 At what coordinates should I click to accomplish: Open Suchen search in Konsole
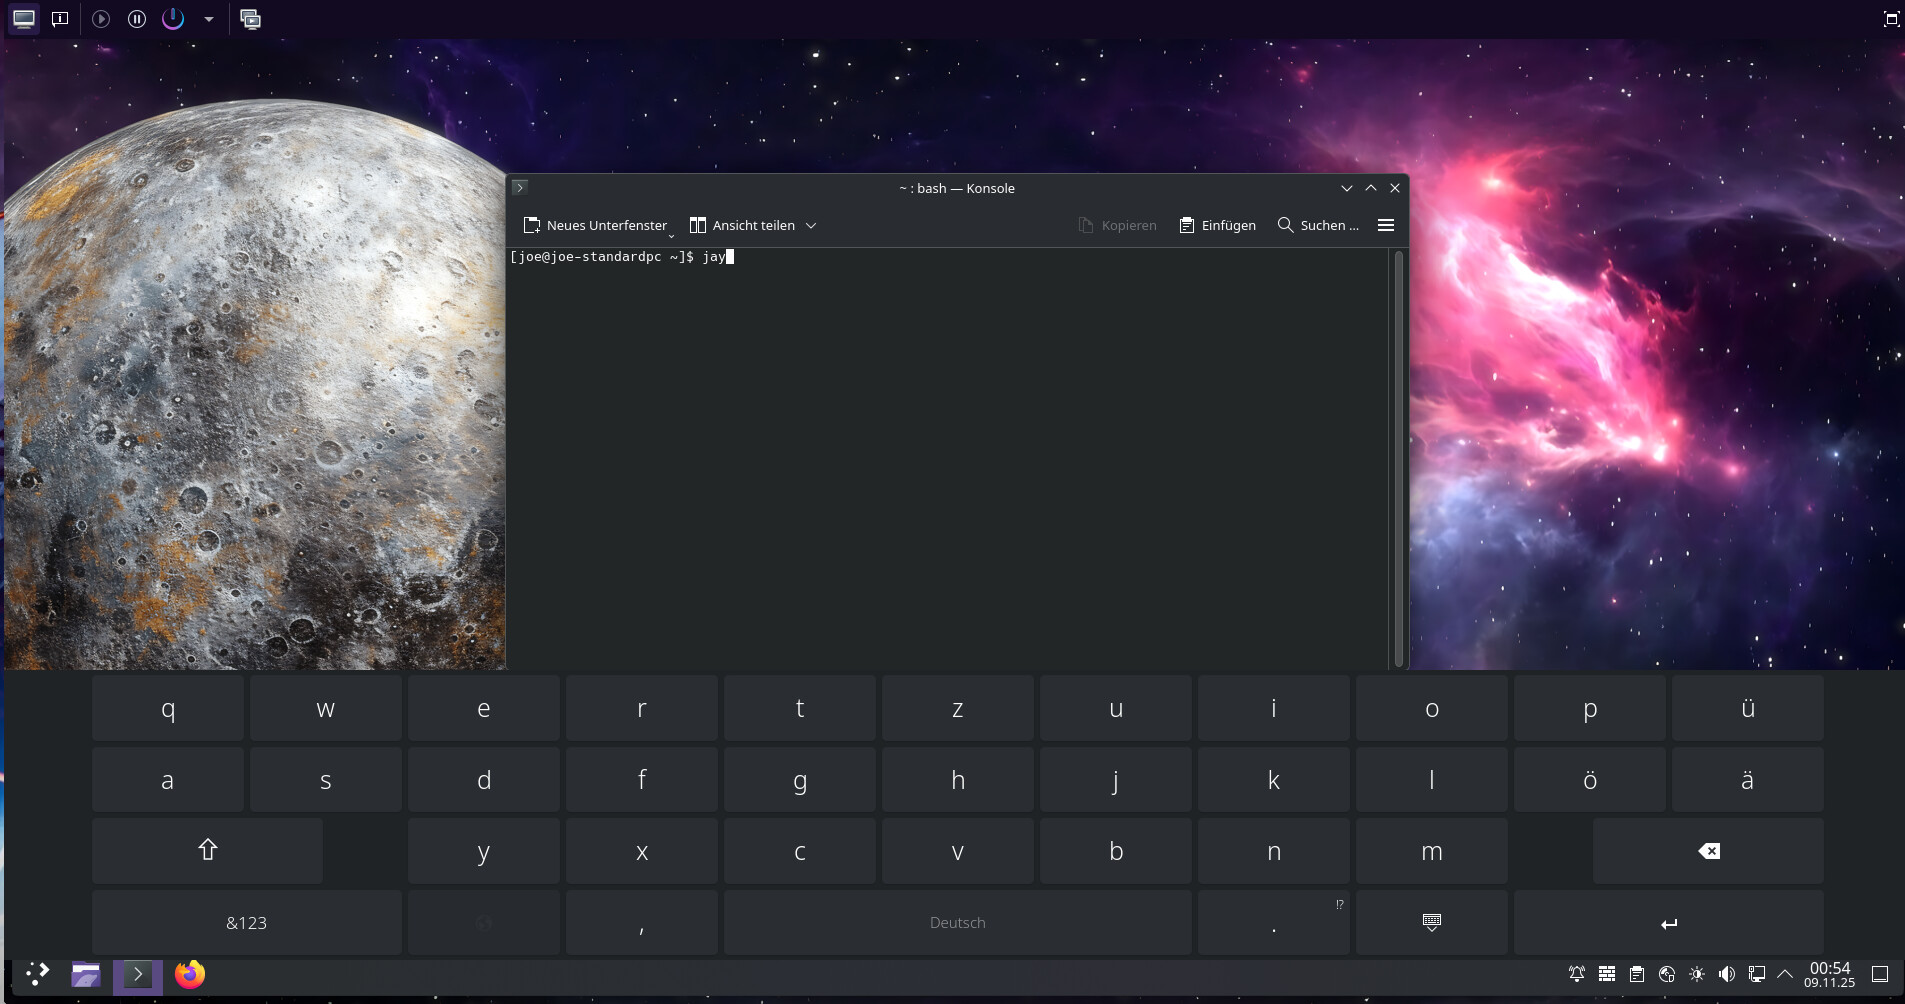click(x=1318, y=225)
